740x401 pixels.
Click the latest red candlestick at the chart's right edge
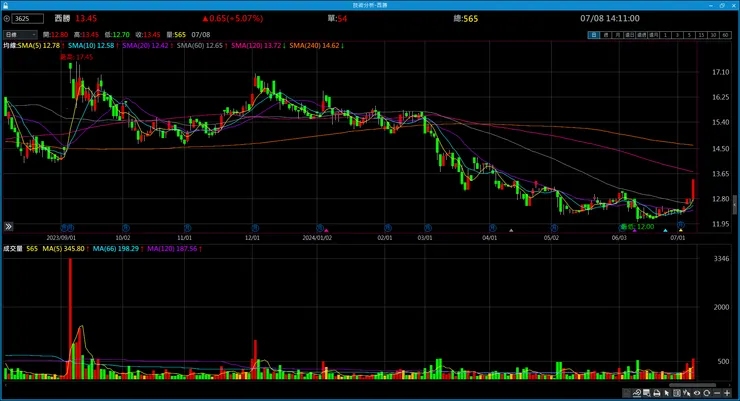[x=693, y=189]
